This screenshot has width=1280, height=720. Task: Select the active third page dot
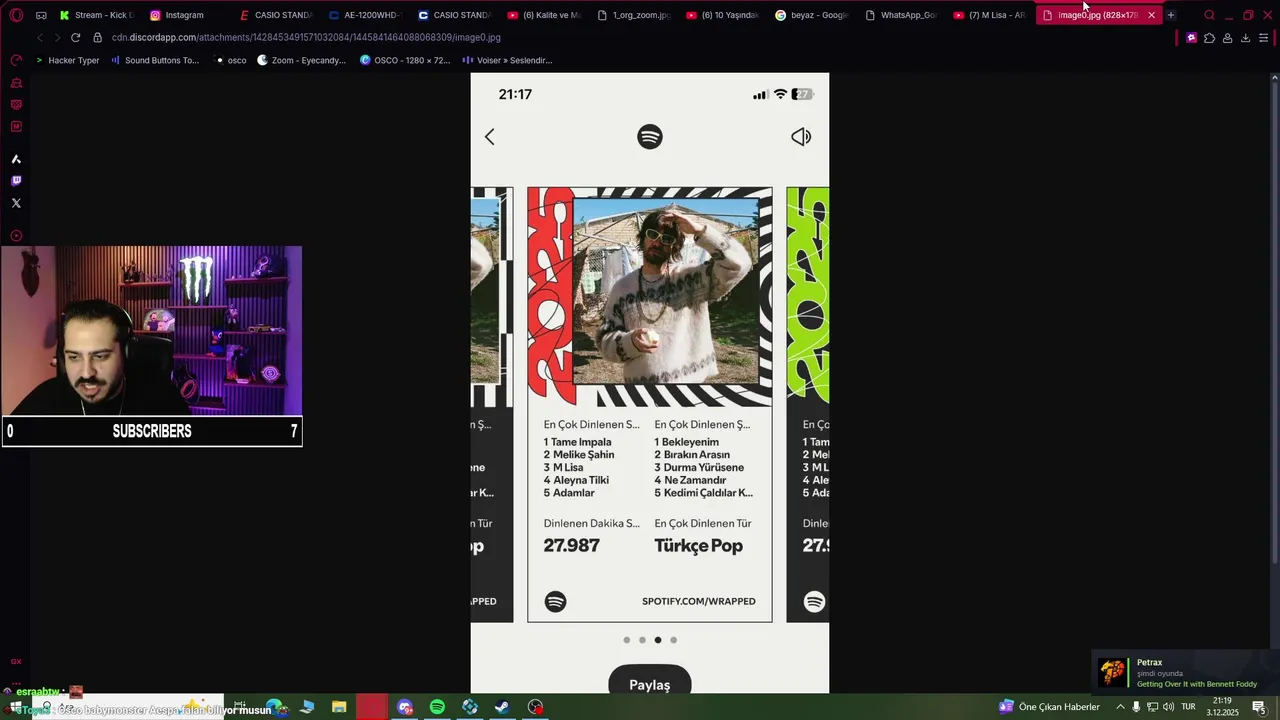pos(658,640)
